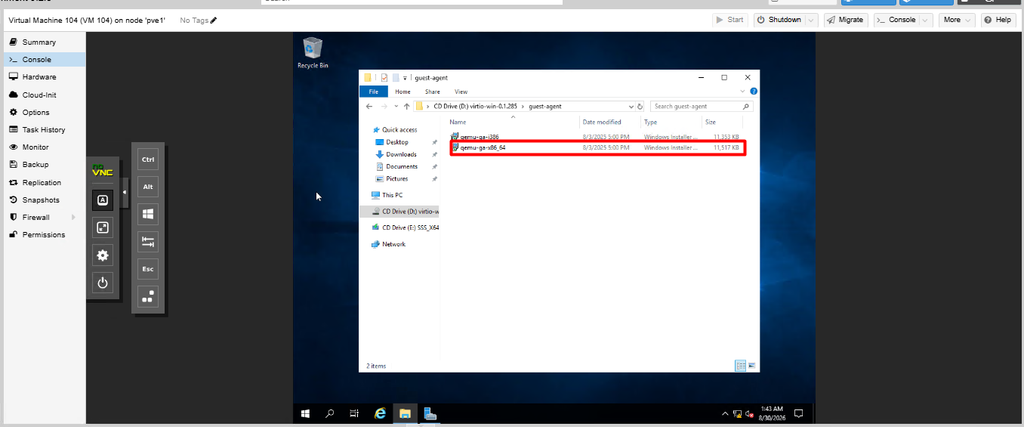Open recent locations dropdown in Explorer
This screenshot has width=1024, height=427.
(x=396, y=106)
